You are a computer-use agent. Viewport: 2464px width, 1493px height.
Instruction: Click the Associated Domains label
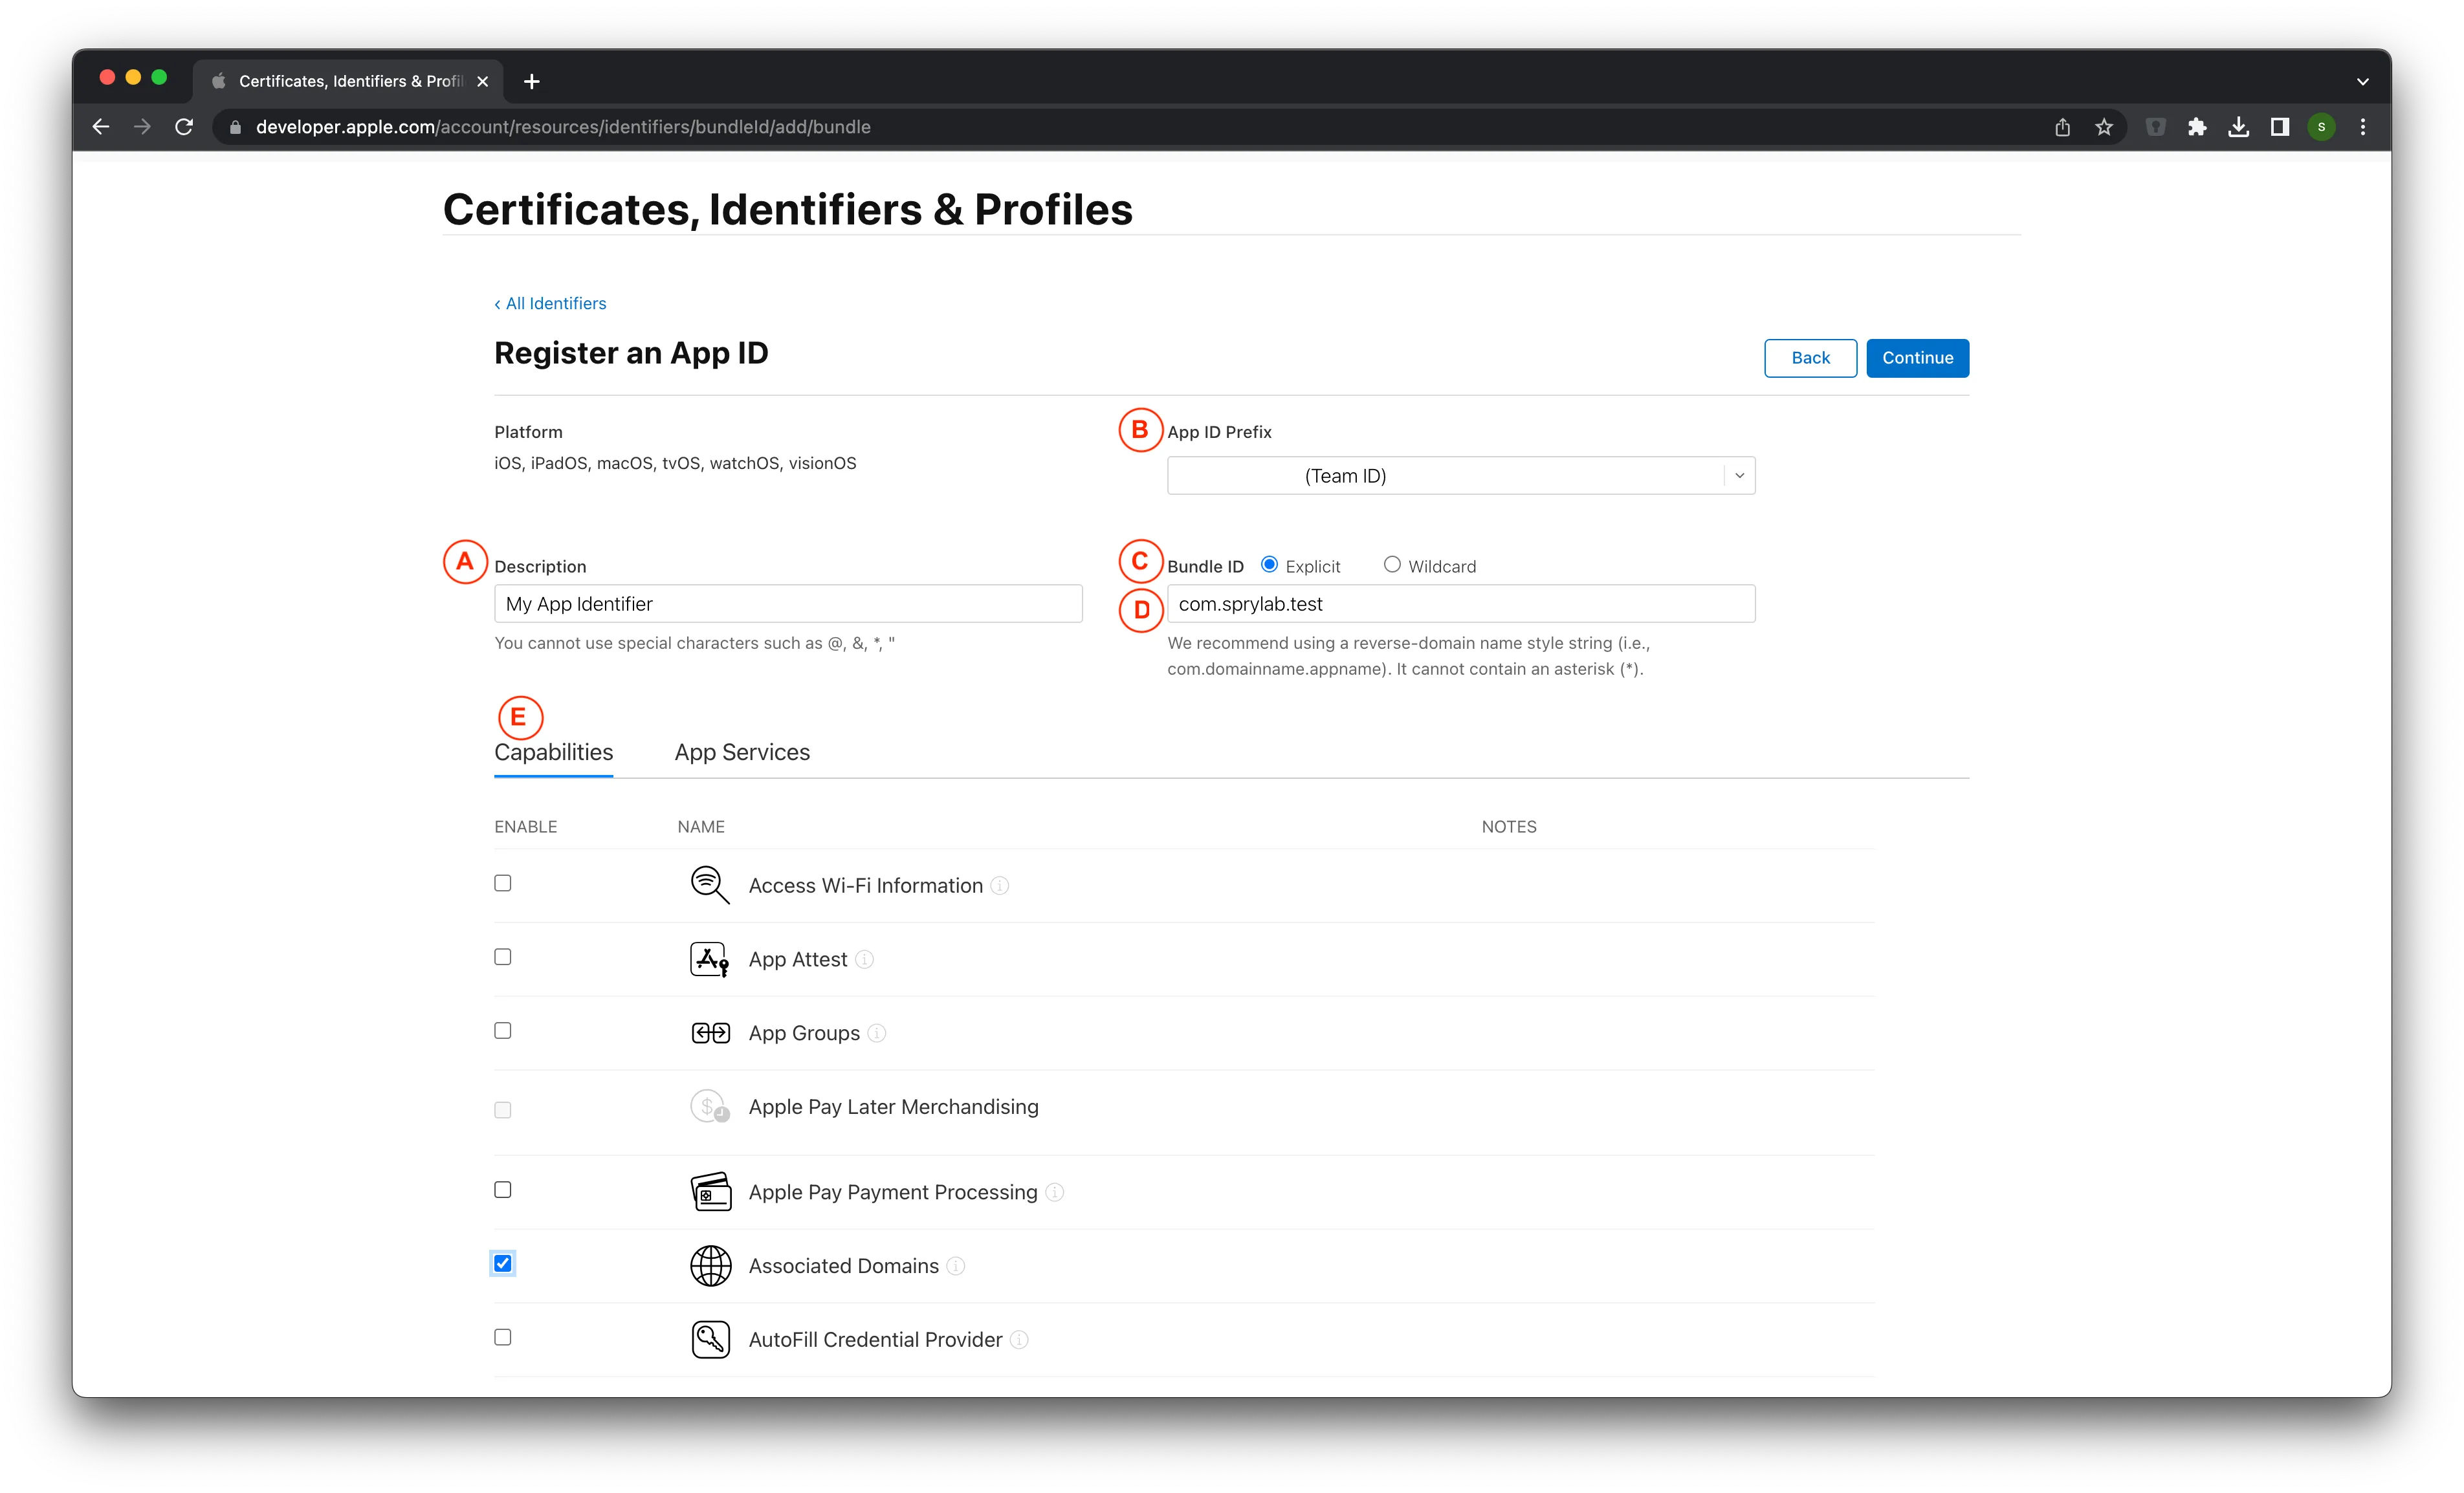(x=844, y=1267)
